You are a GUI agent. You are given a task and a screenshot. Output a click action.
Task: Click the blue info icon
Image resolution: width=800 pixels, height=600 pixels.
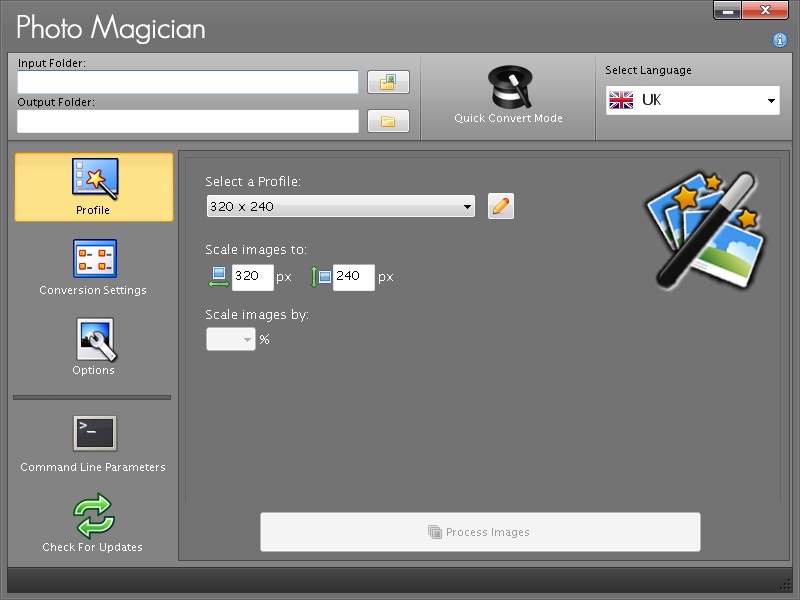(x=780, y=40)
